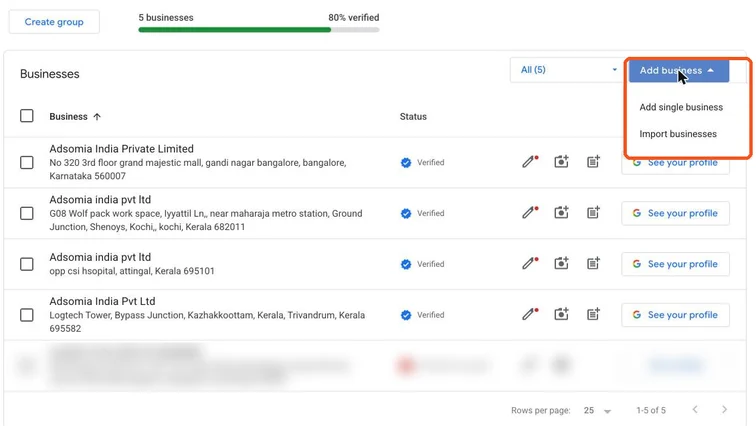Image resolution: width=756 pixels, height=426 pixels.
Task: Choose Add single business menu option
Action: click(681, 107)
